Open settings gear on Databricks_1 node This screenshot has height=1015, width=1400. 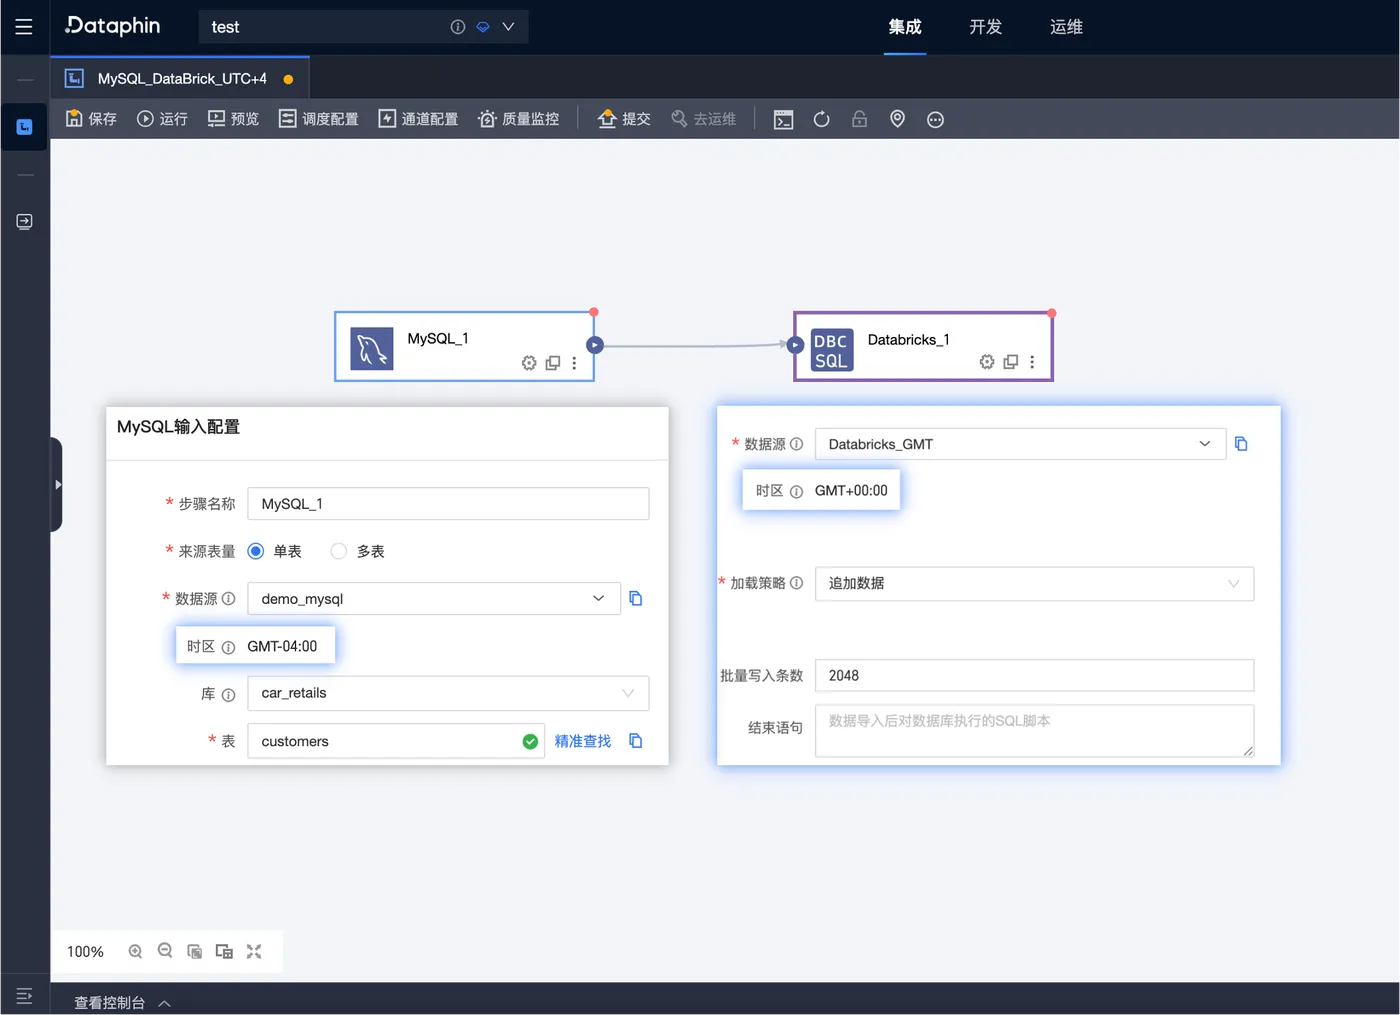pos(987,362)
